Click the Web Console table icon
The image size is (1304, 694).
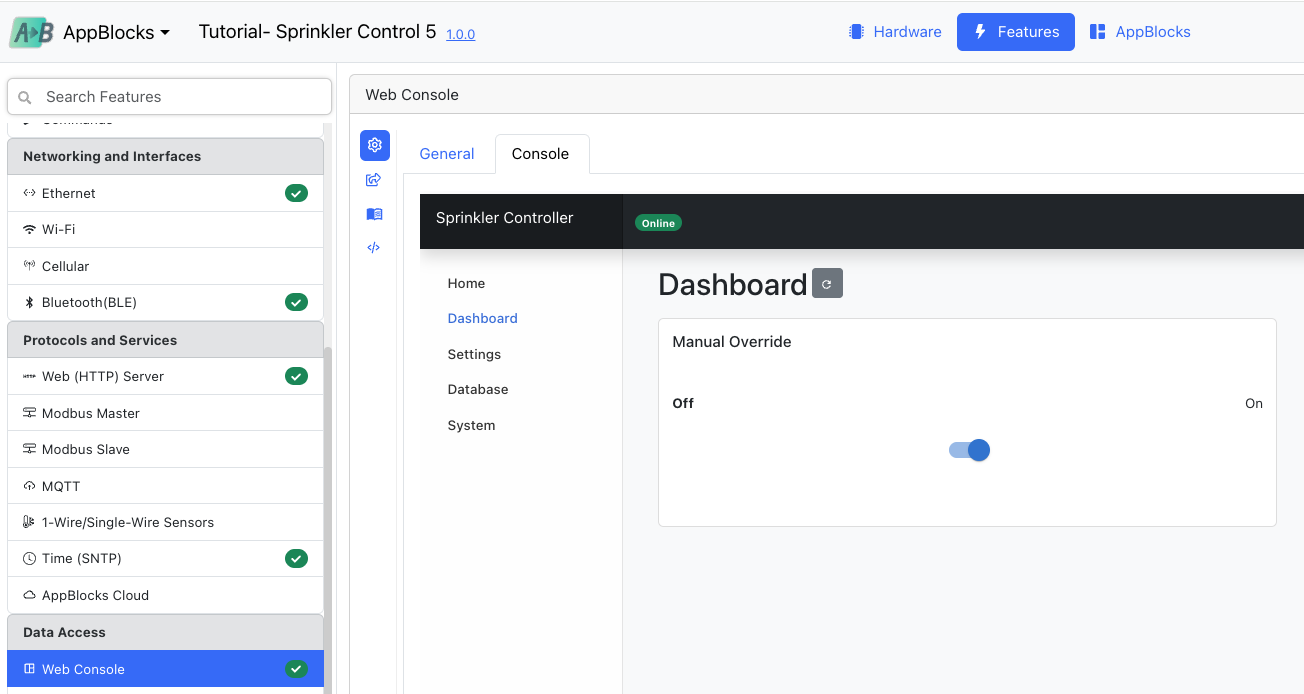pyautogui.click(x=29, y=669)
